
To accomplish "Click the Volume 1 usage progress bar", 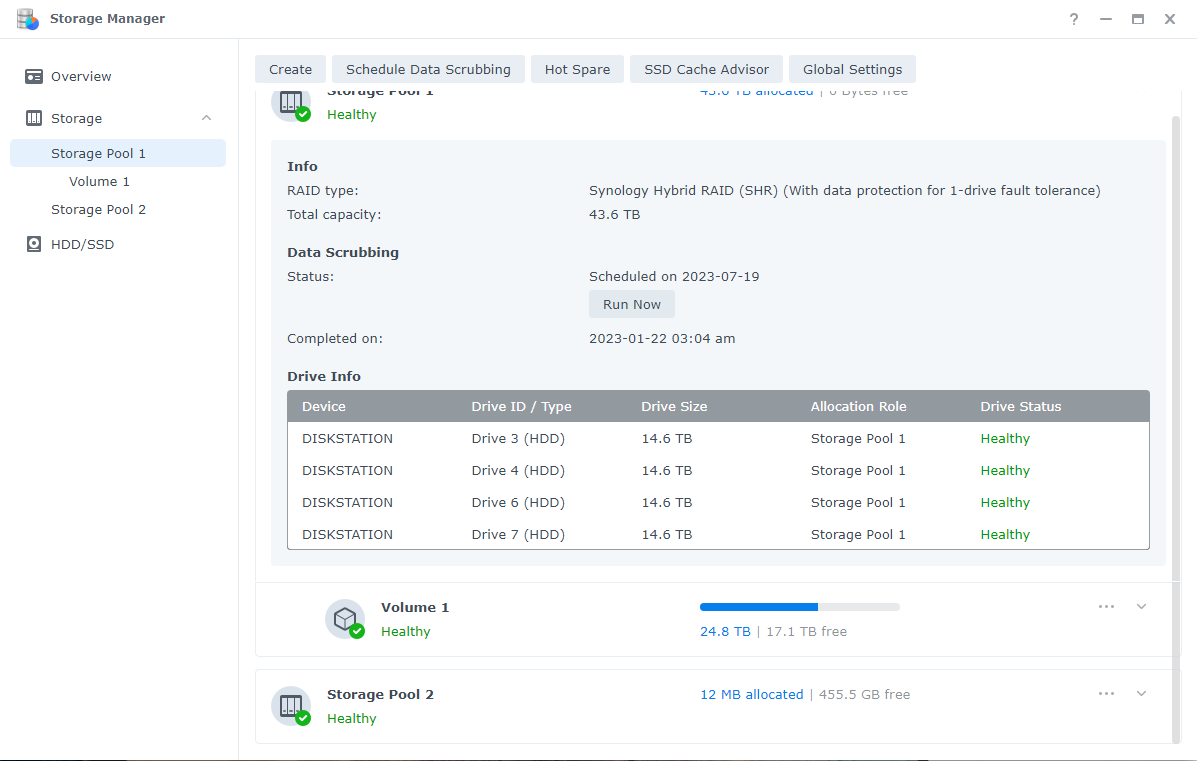I will tap(799, 607).
